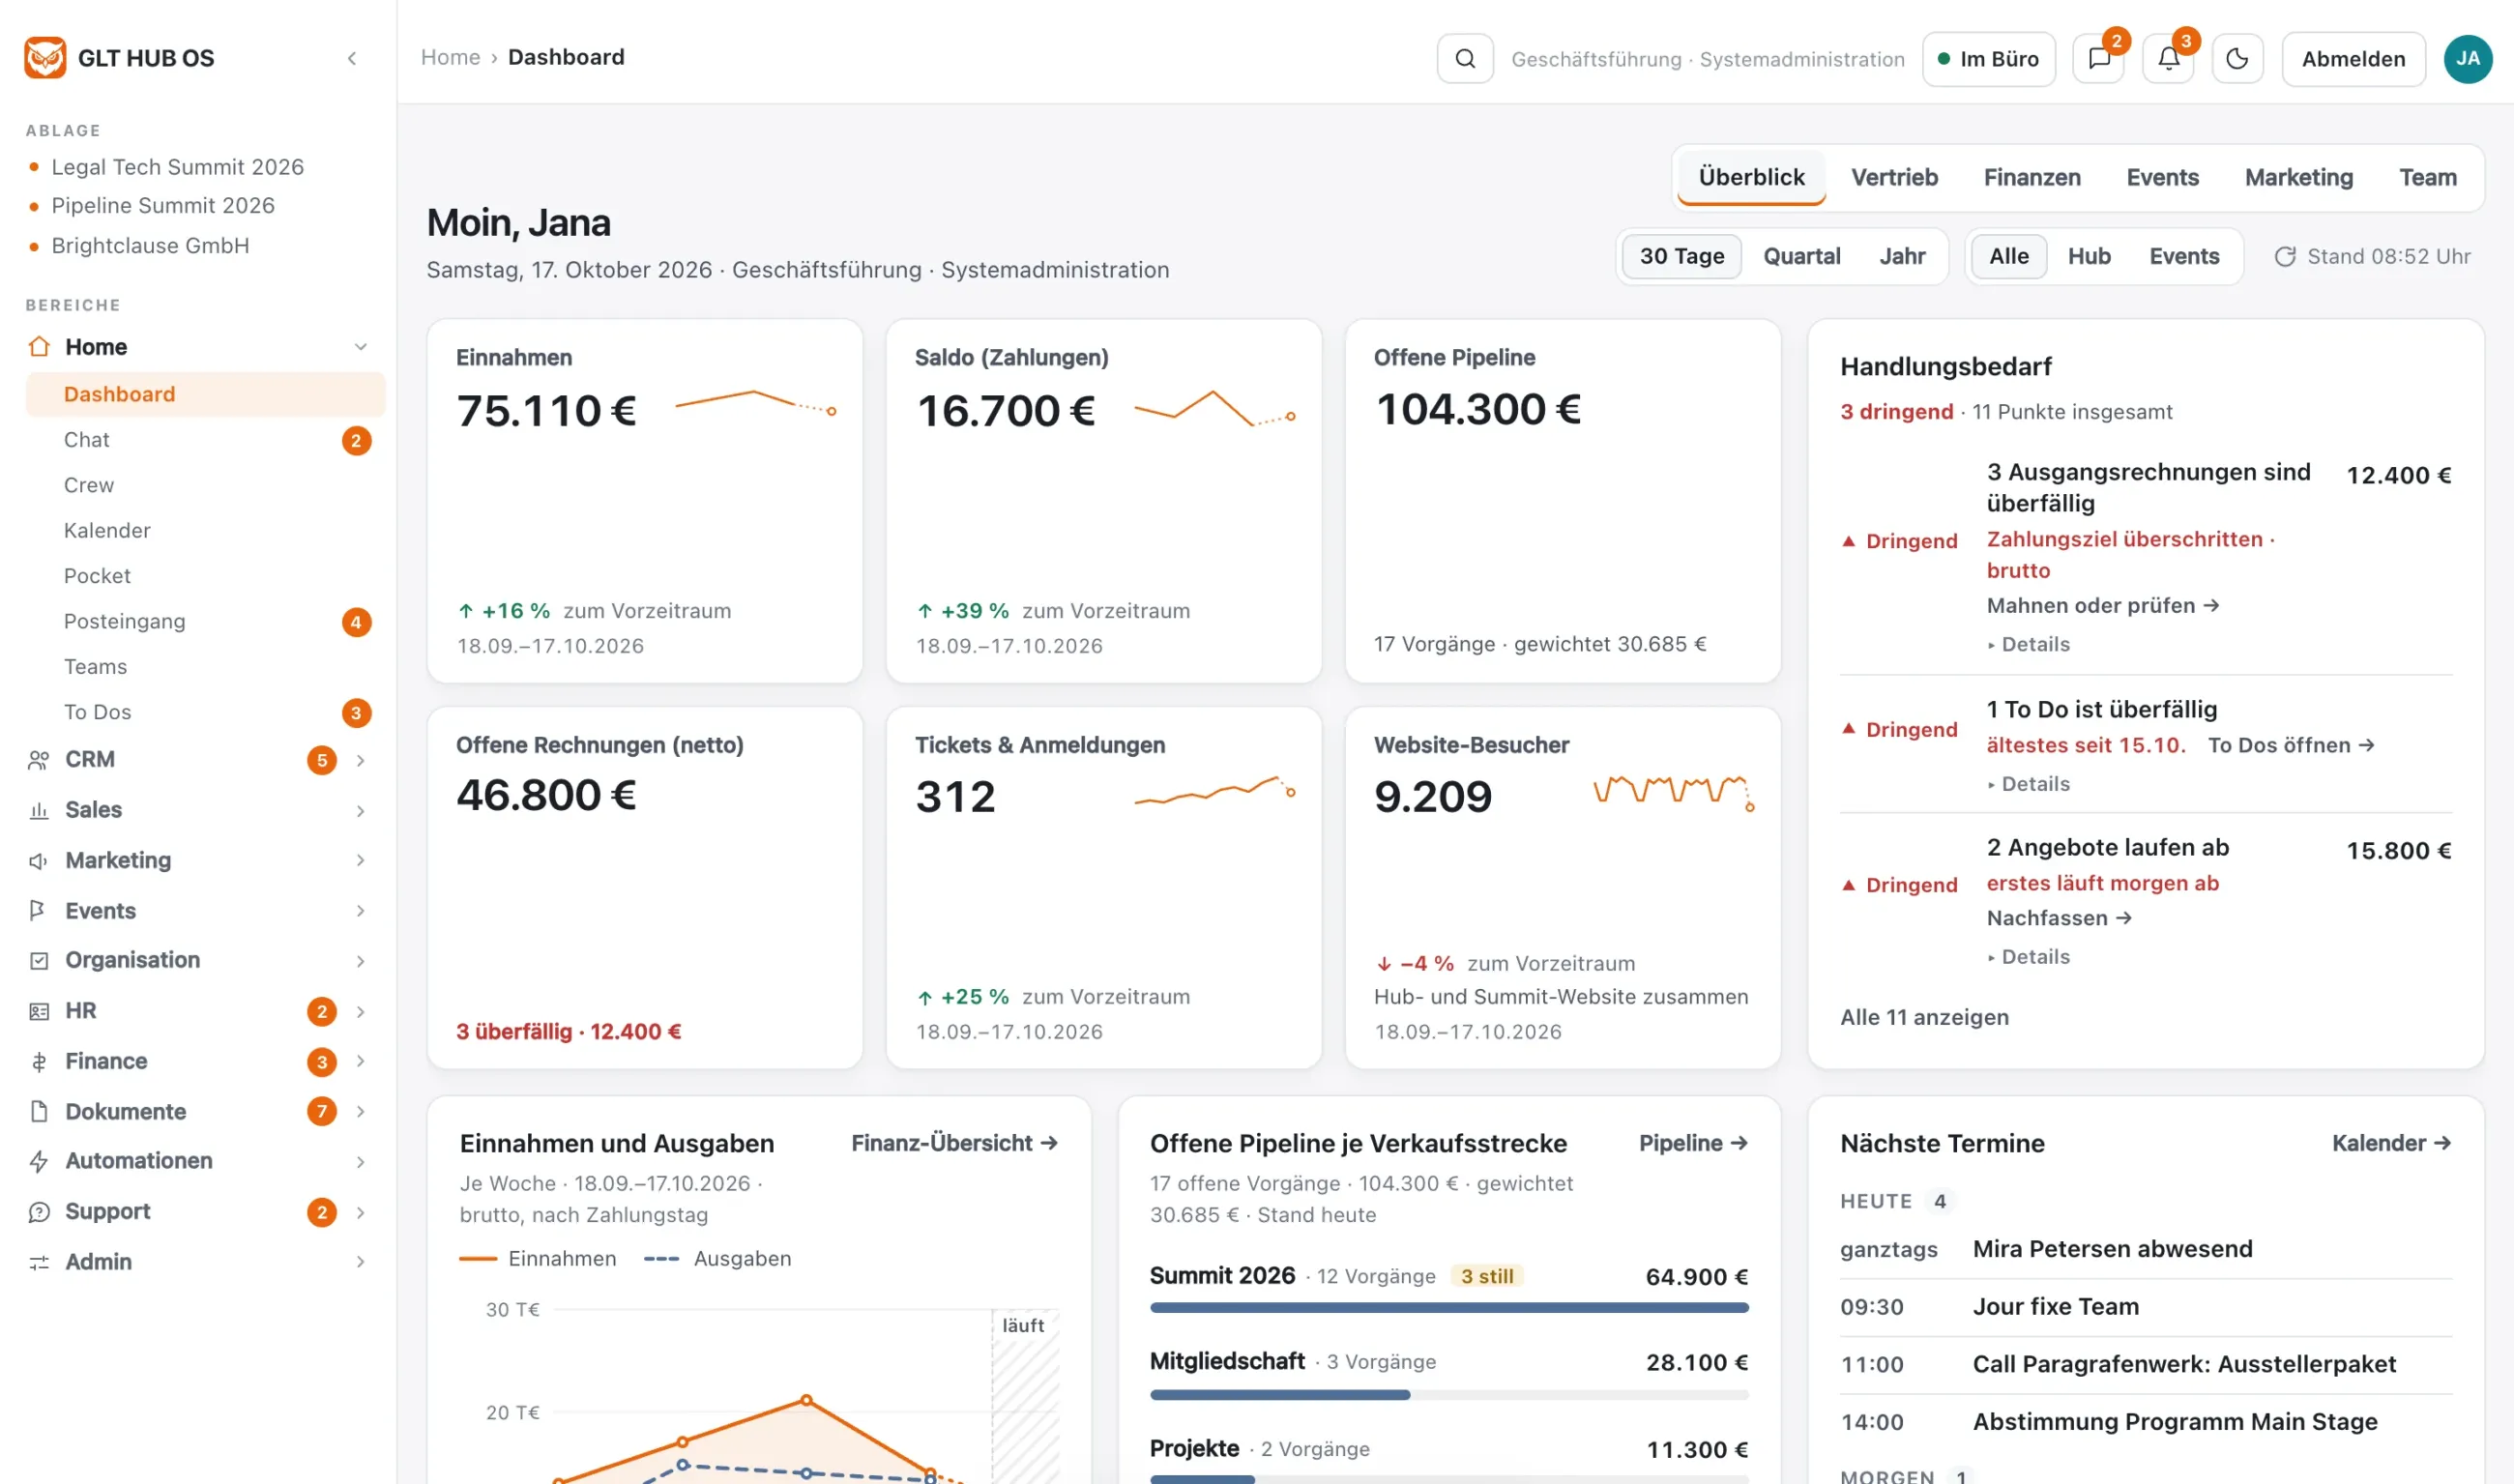Expand Details under 2 Angebote laufen ab
This screenshot has height=1484, width=2514.
[2028, 957]
